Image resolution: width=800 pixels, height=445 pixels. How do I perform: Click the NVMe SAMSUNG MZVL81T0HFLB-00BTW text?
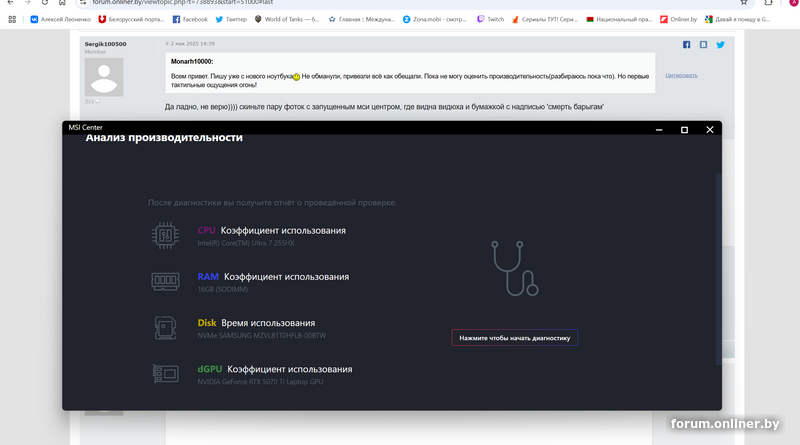262,336
